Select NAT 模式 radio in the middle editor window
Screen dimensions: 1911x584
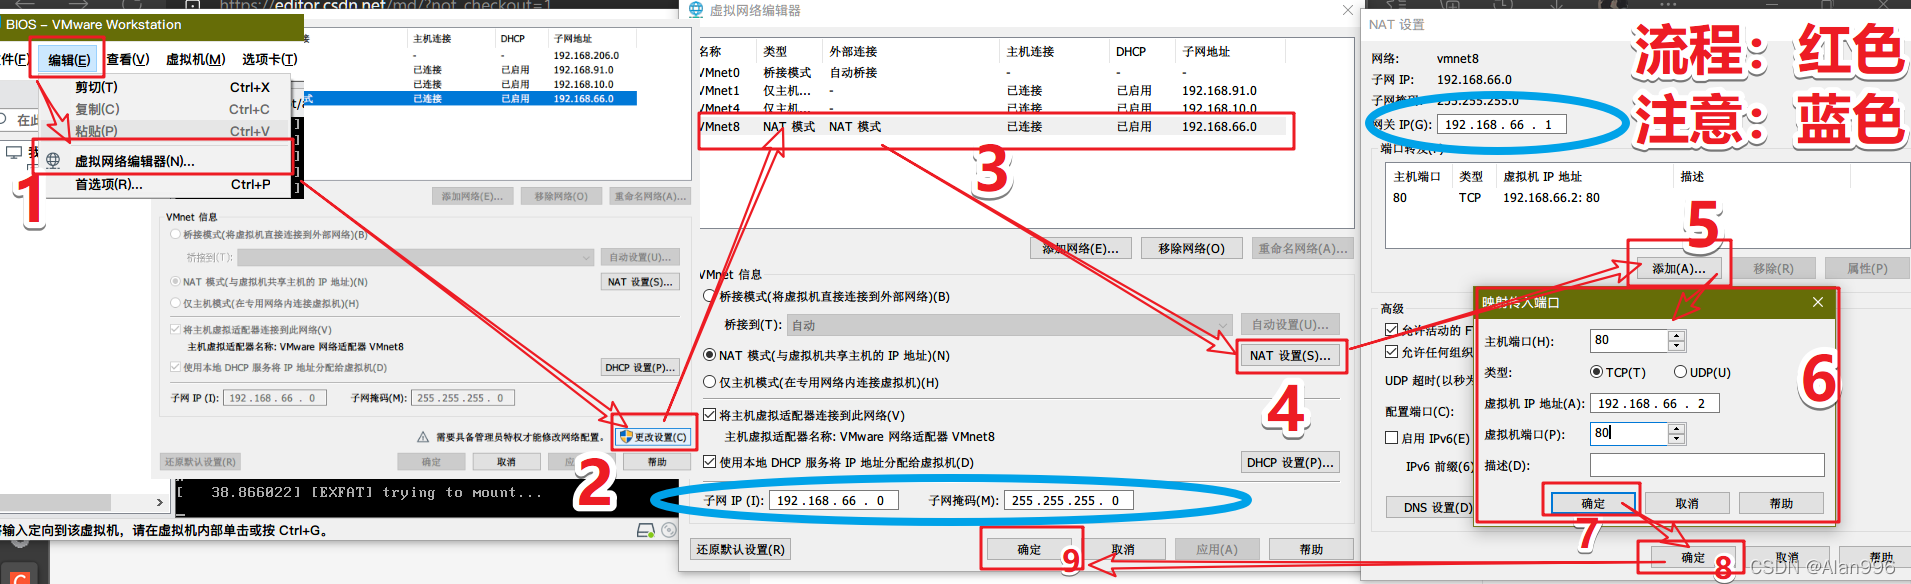point(709,355)
